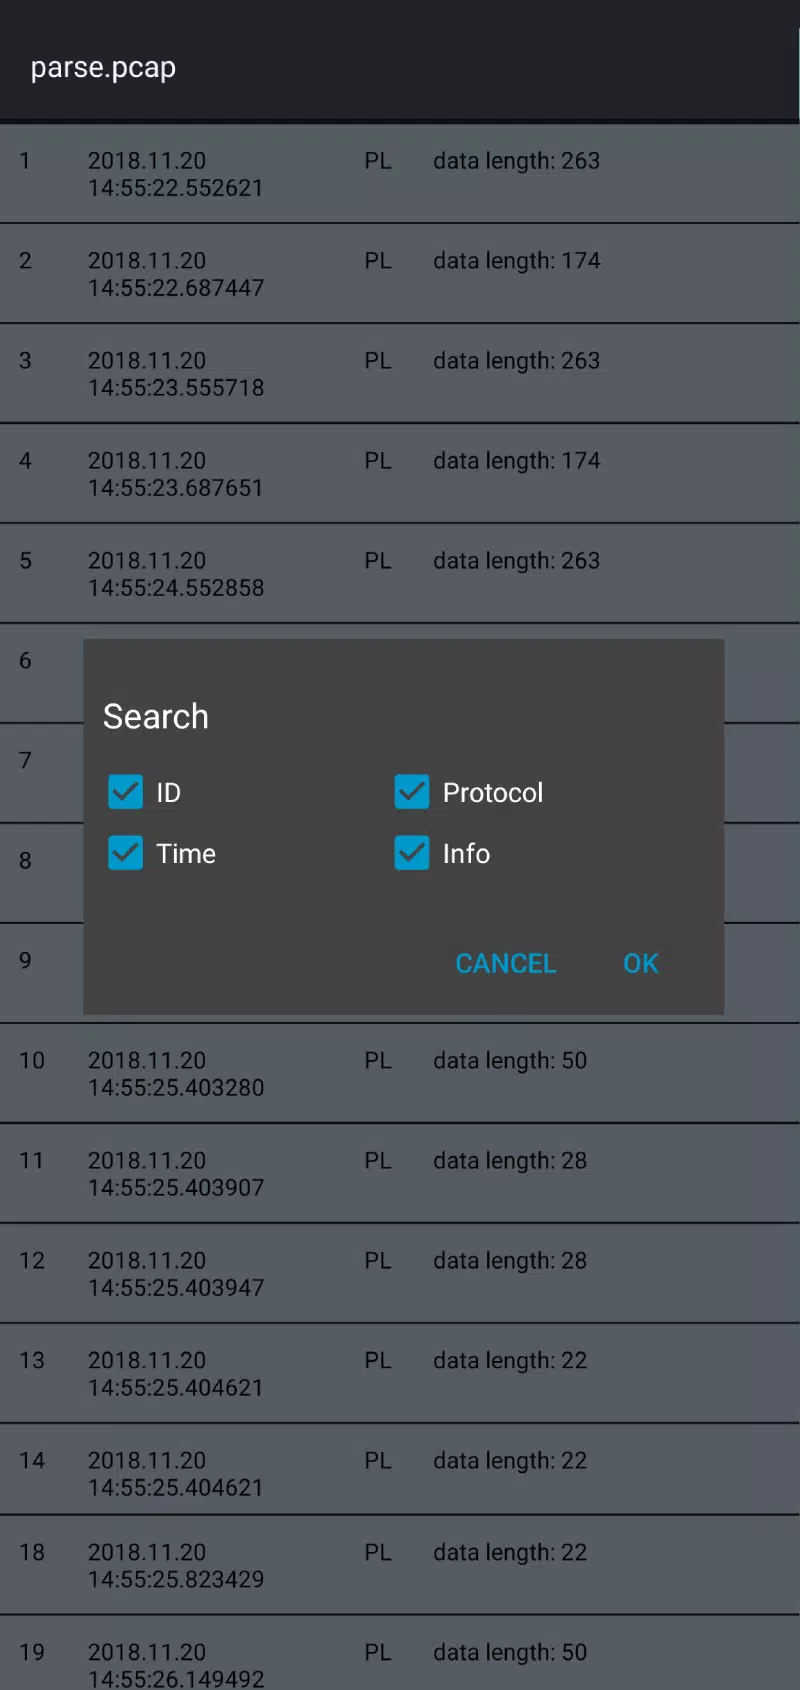Dismiss search dialog with CANCEL
This screenshot has width=800, height=1690.
pos(506,963)
